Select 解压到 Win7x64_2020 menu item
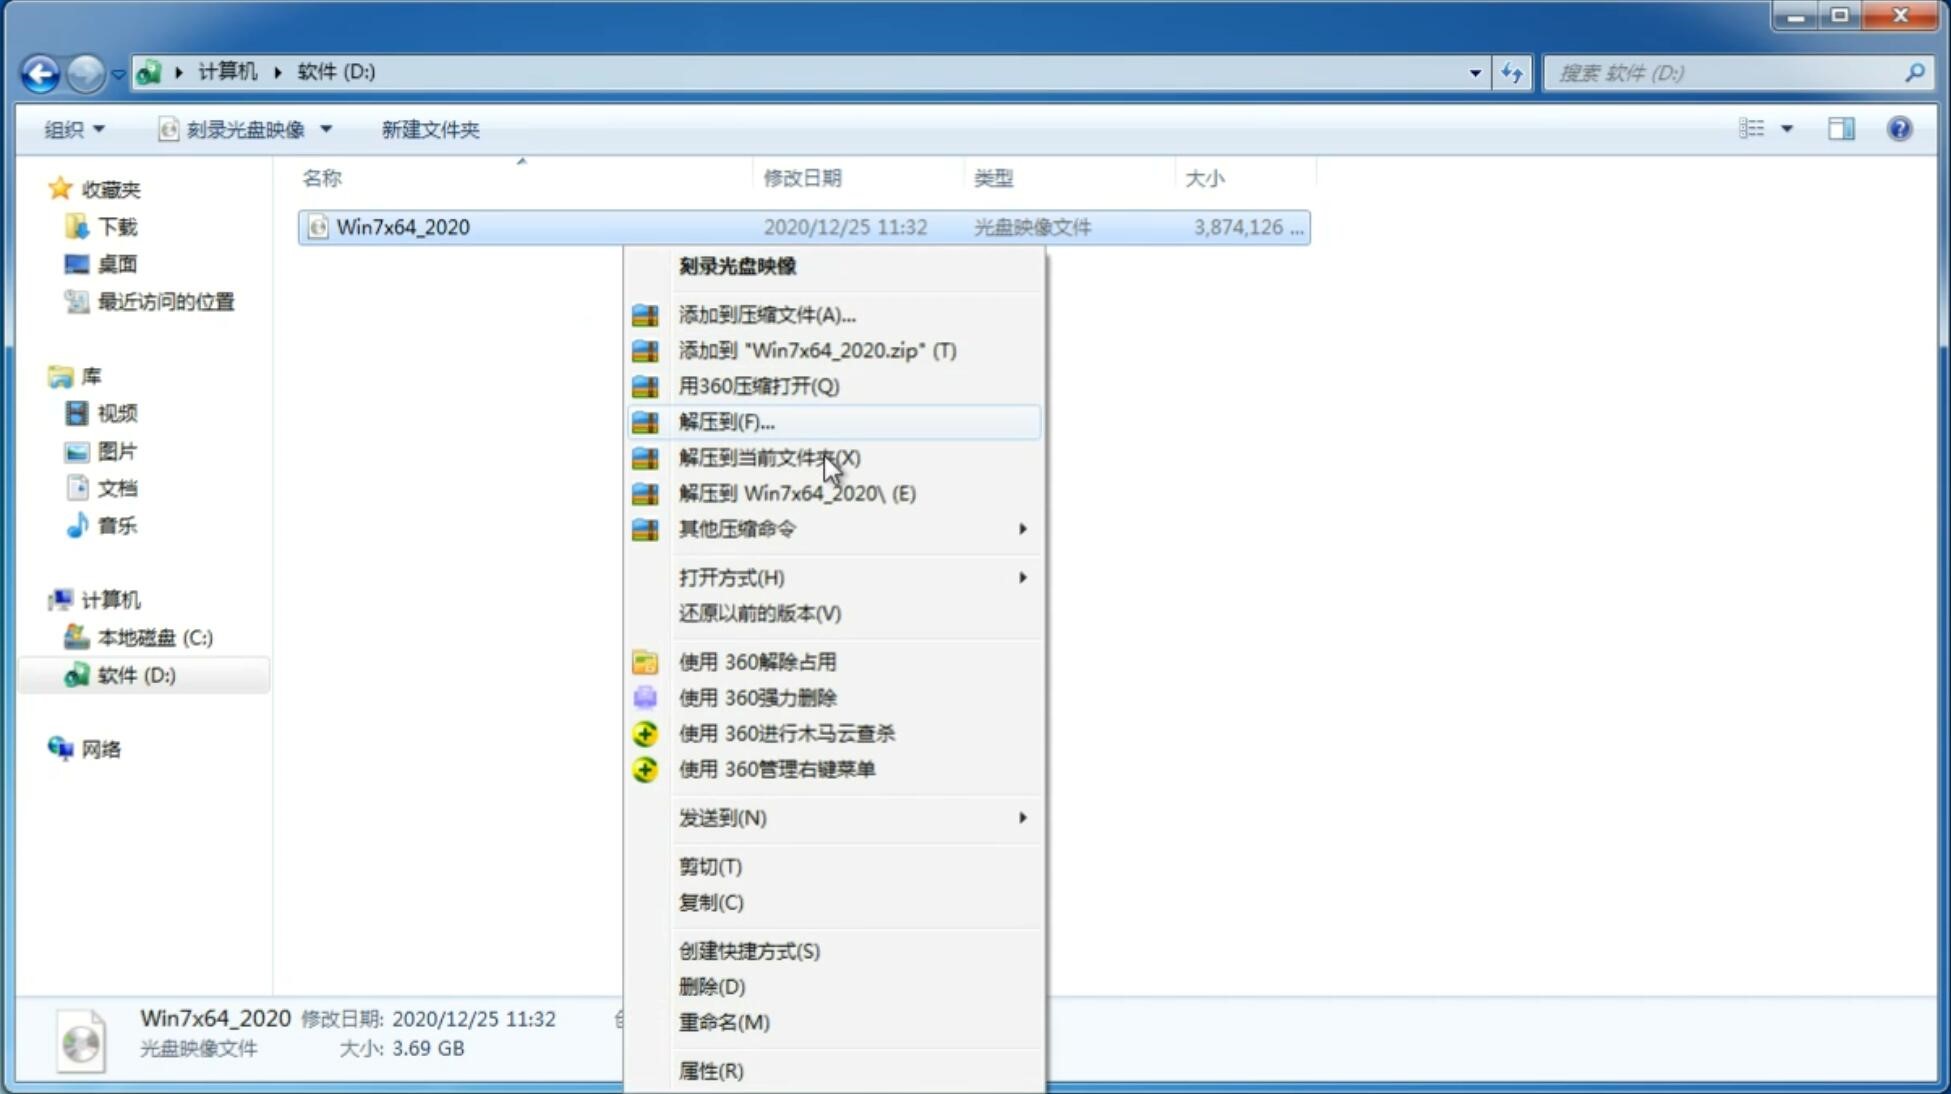 pyautogui.click(x=797, y=492)
